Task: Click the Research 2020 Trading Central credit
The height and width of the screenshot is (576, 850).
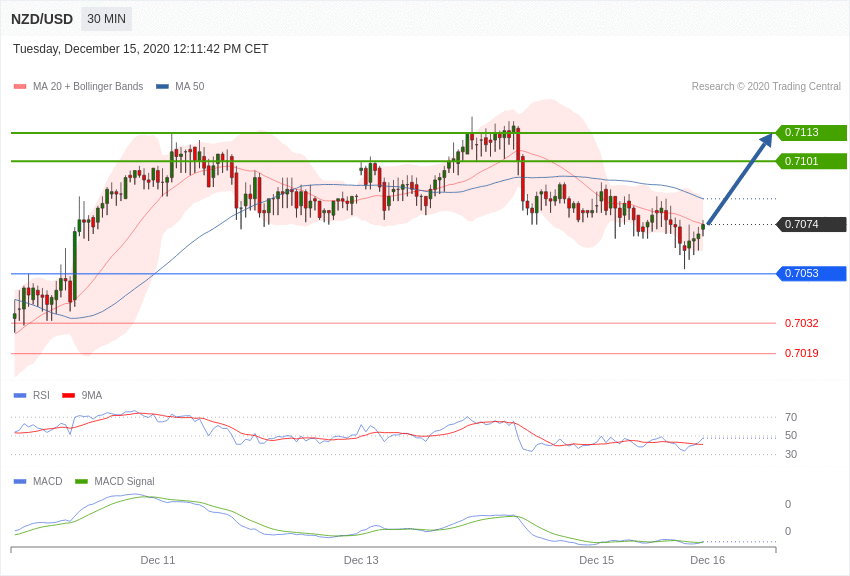Action: click(766, 86)
